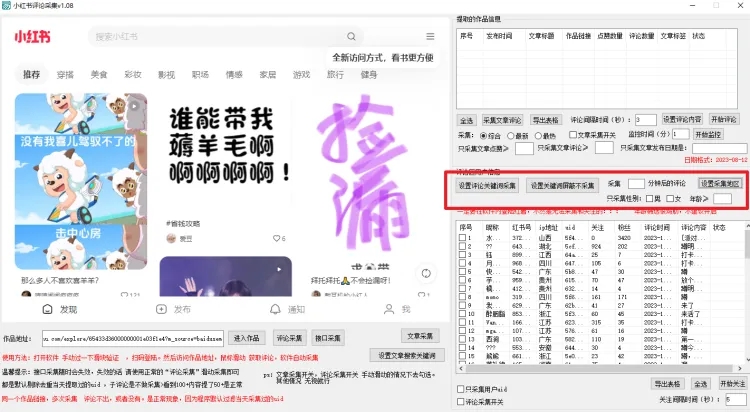Click the 小红书 logo

click(32, 36)
